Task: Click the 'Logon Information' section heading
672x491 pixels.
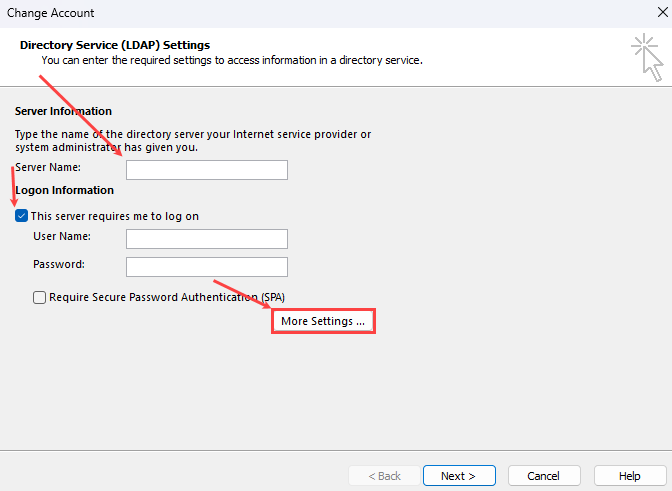Action: [x=65, y=190]
